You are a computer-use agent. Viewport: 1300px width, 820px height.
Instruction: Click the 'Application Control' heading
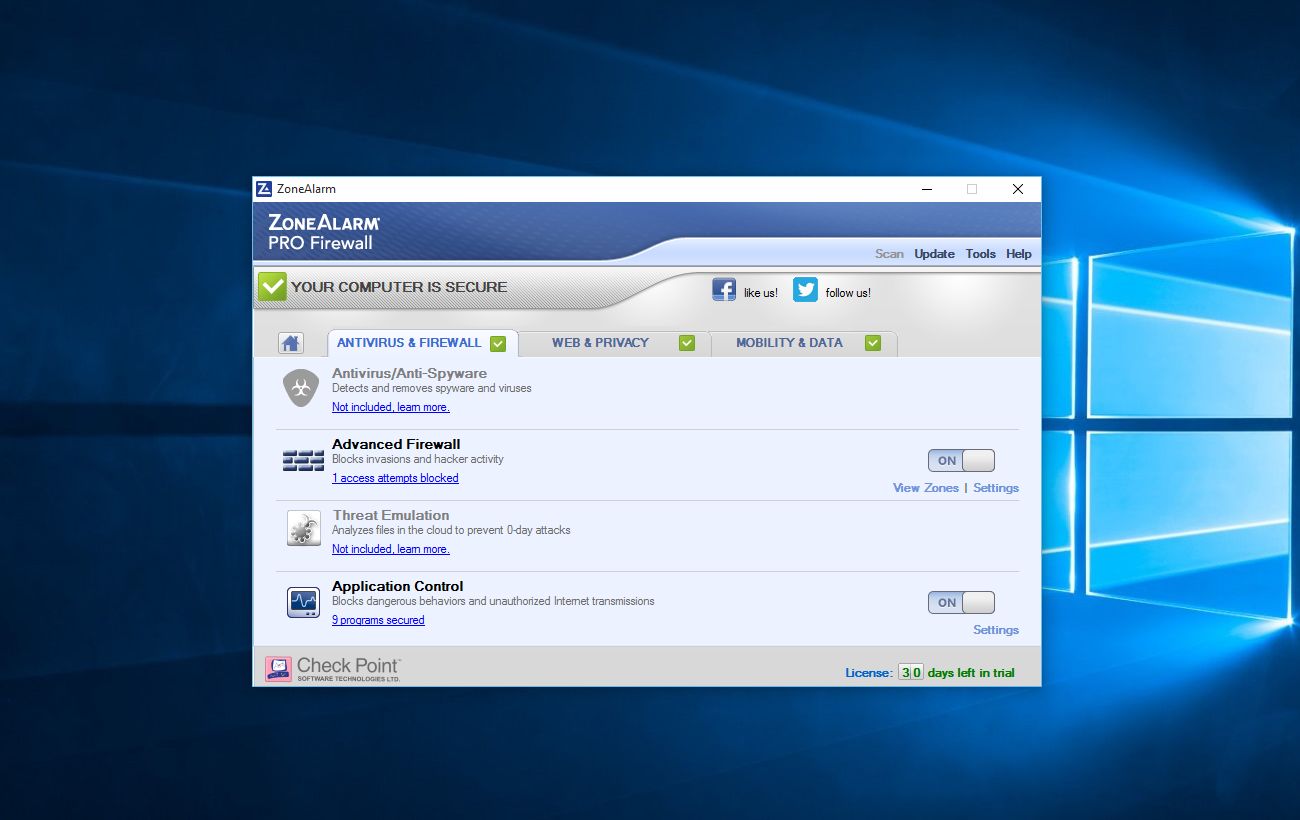pos(398,586)
